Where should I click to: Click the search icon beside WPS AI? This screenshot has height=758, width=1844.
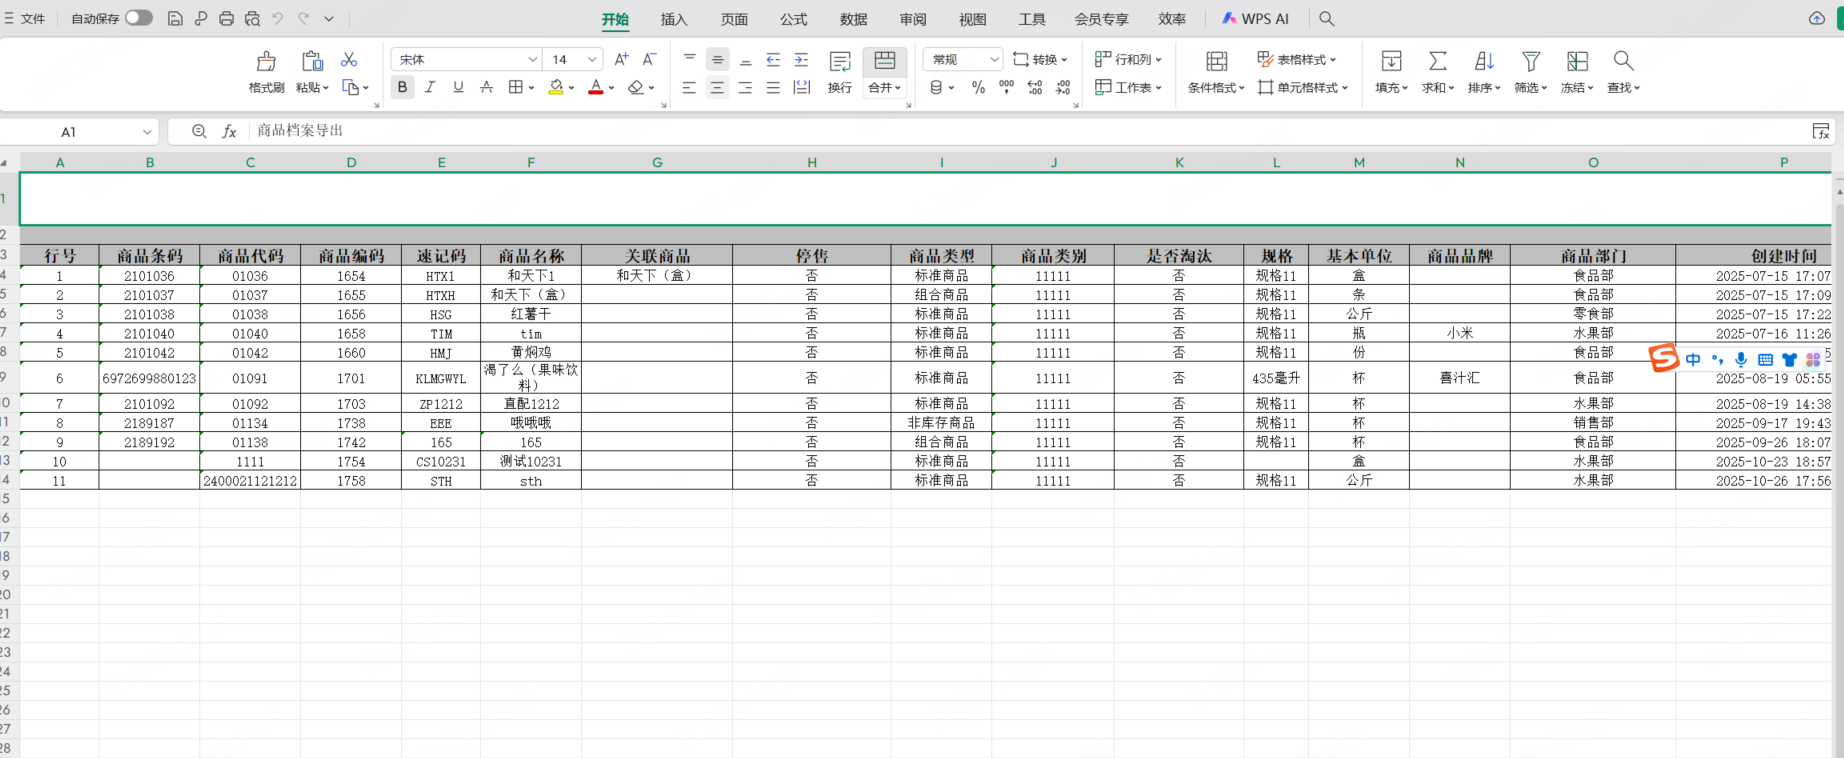[1327, 18]
